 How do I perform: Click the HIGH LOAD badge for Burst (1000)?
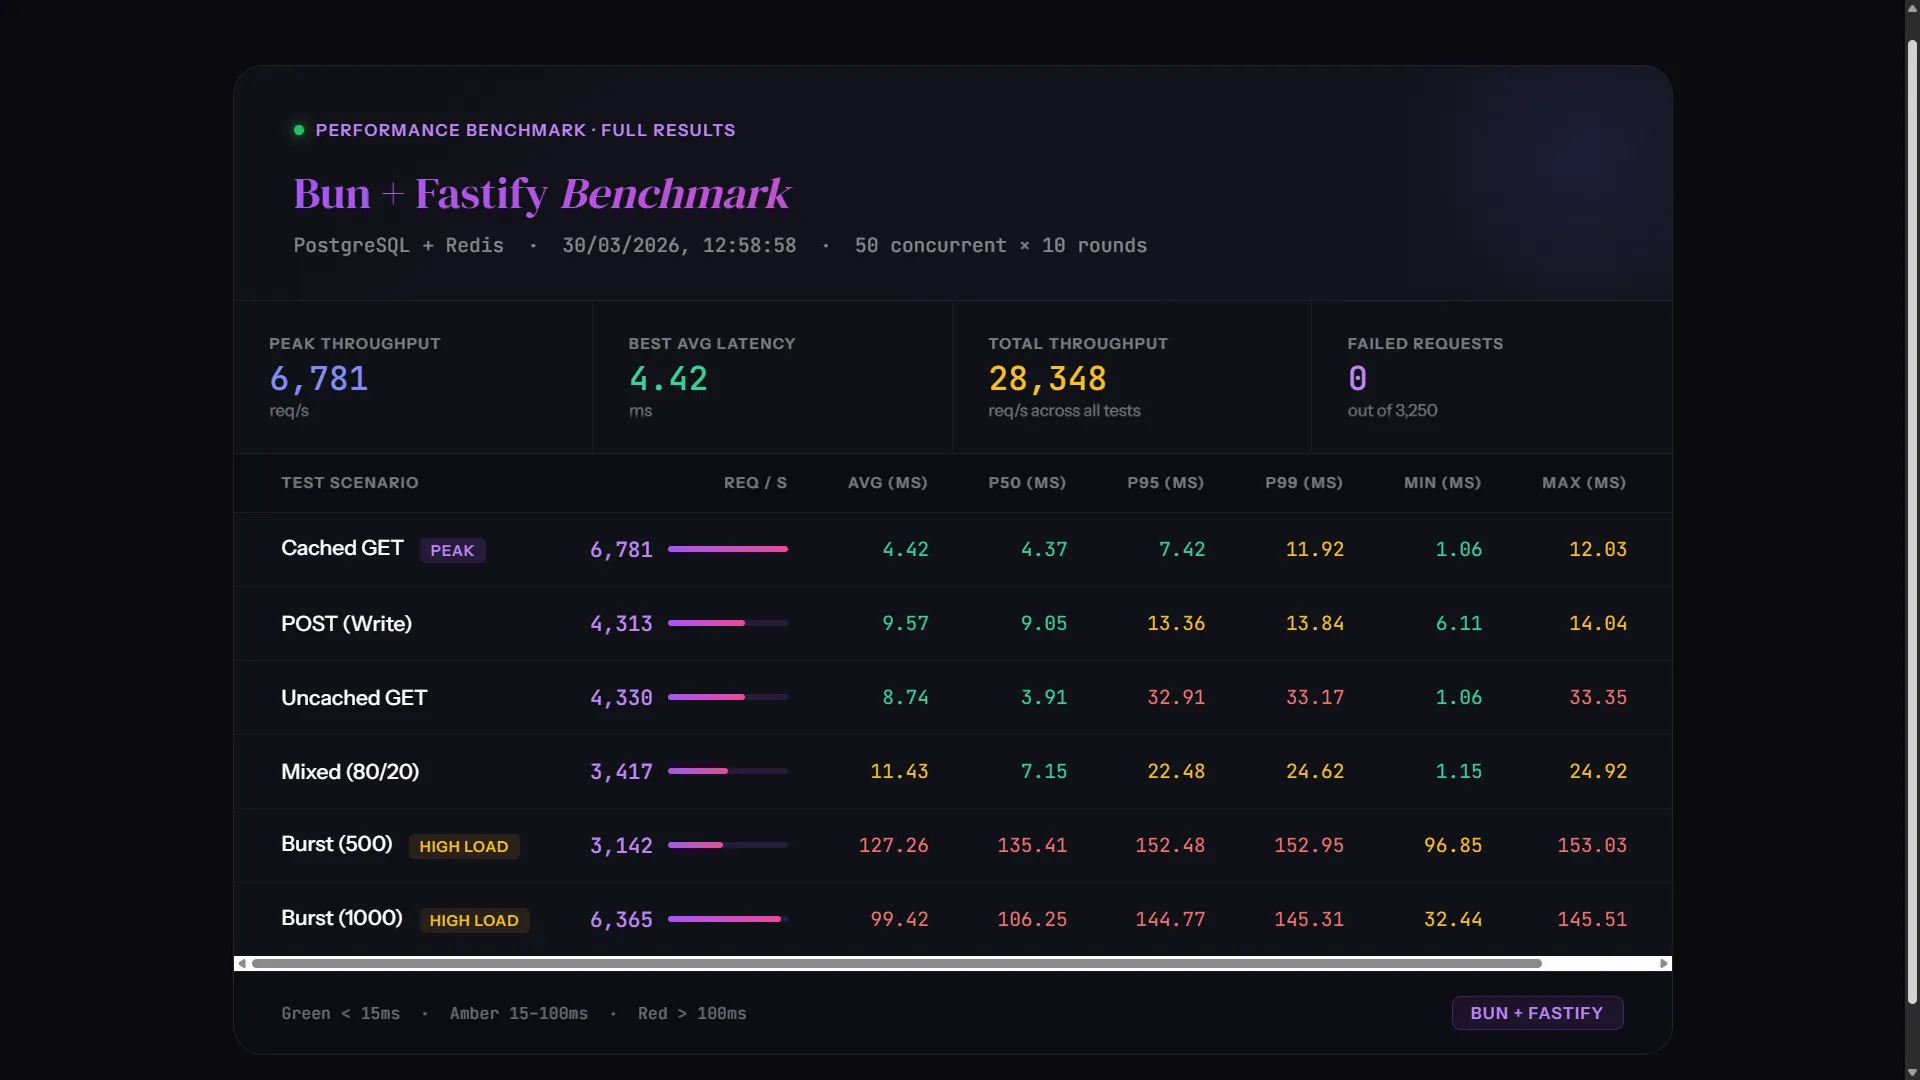pyautogui.click(x=474, y=920)
